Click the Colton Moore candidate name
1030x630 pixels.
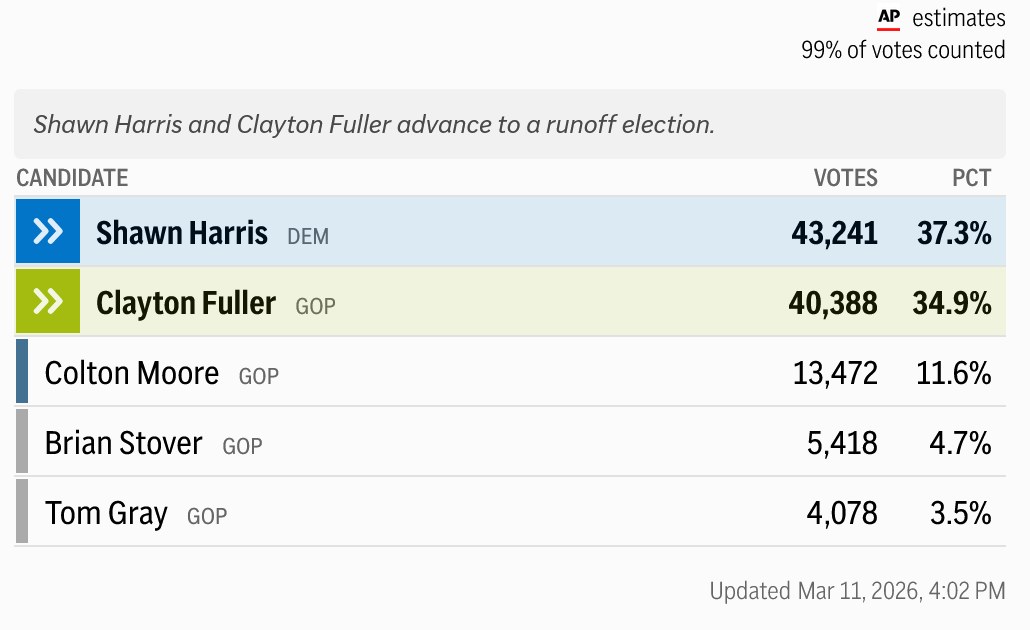[132, 373]
